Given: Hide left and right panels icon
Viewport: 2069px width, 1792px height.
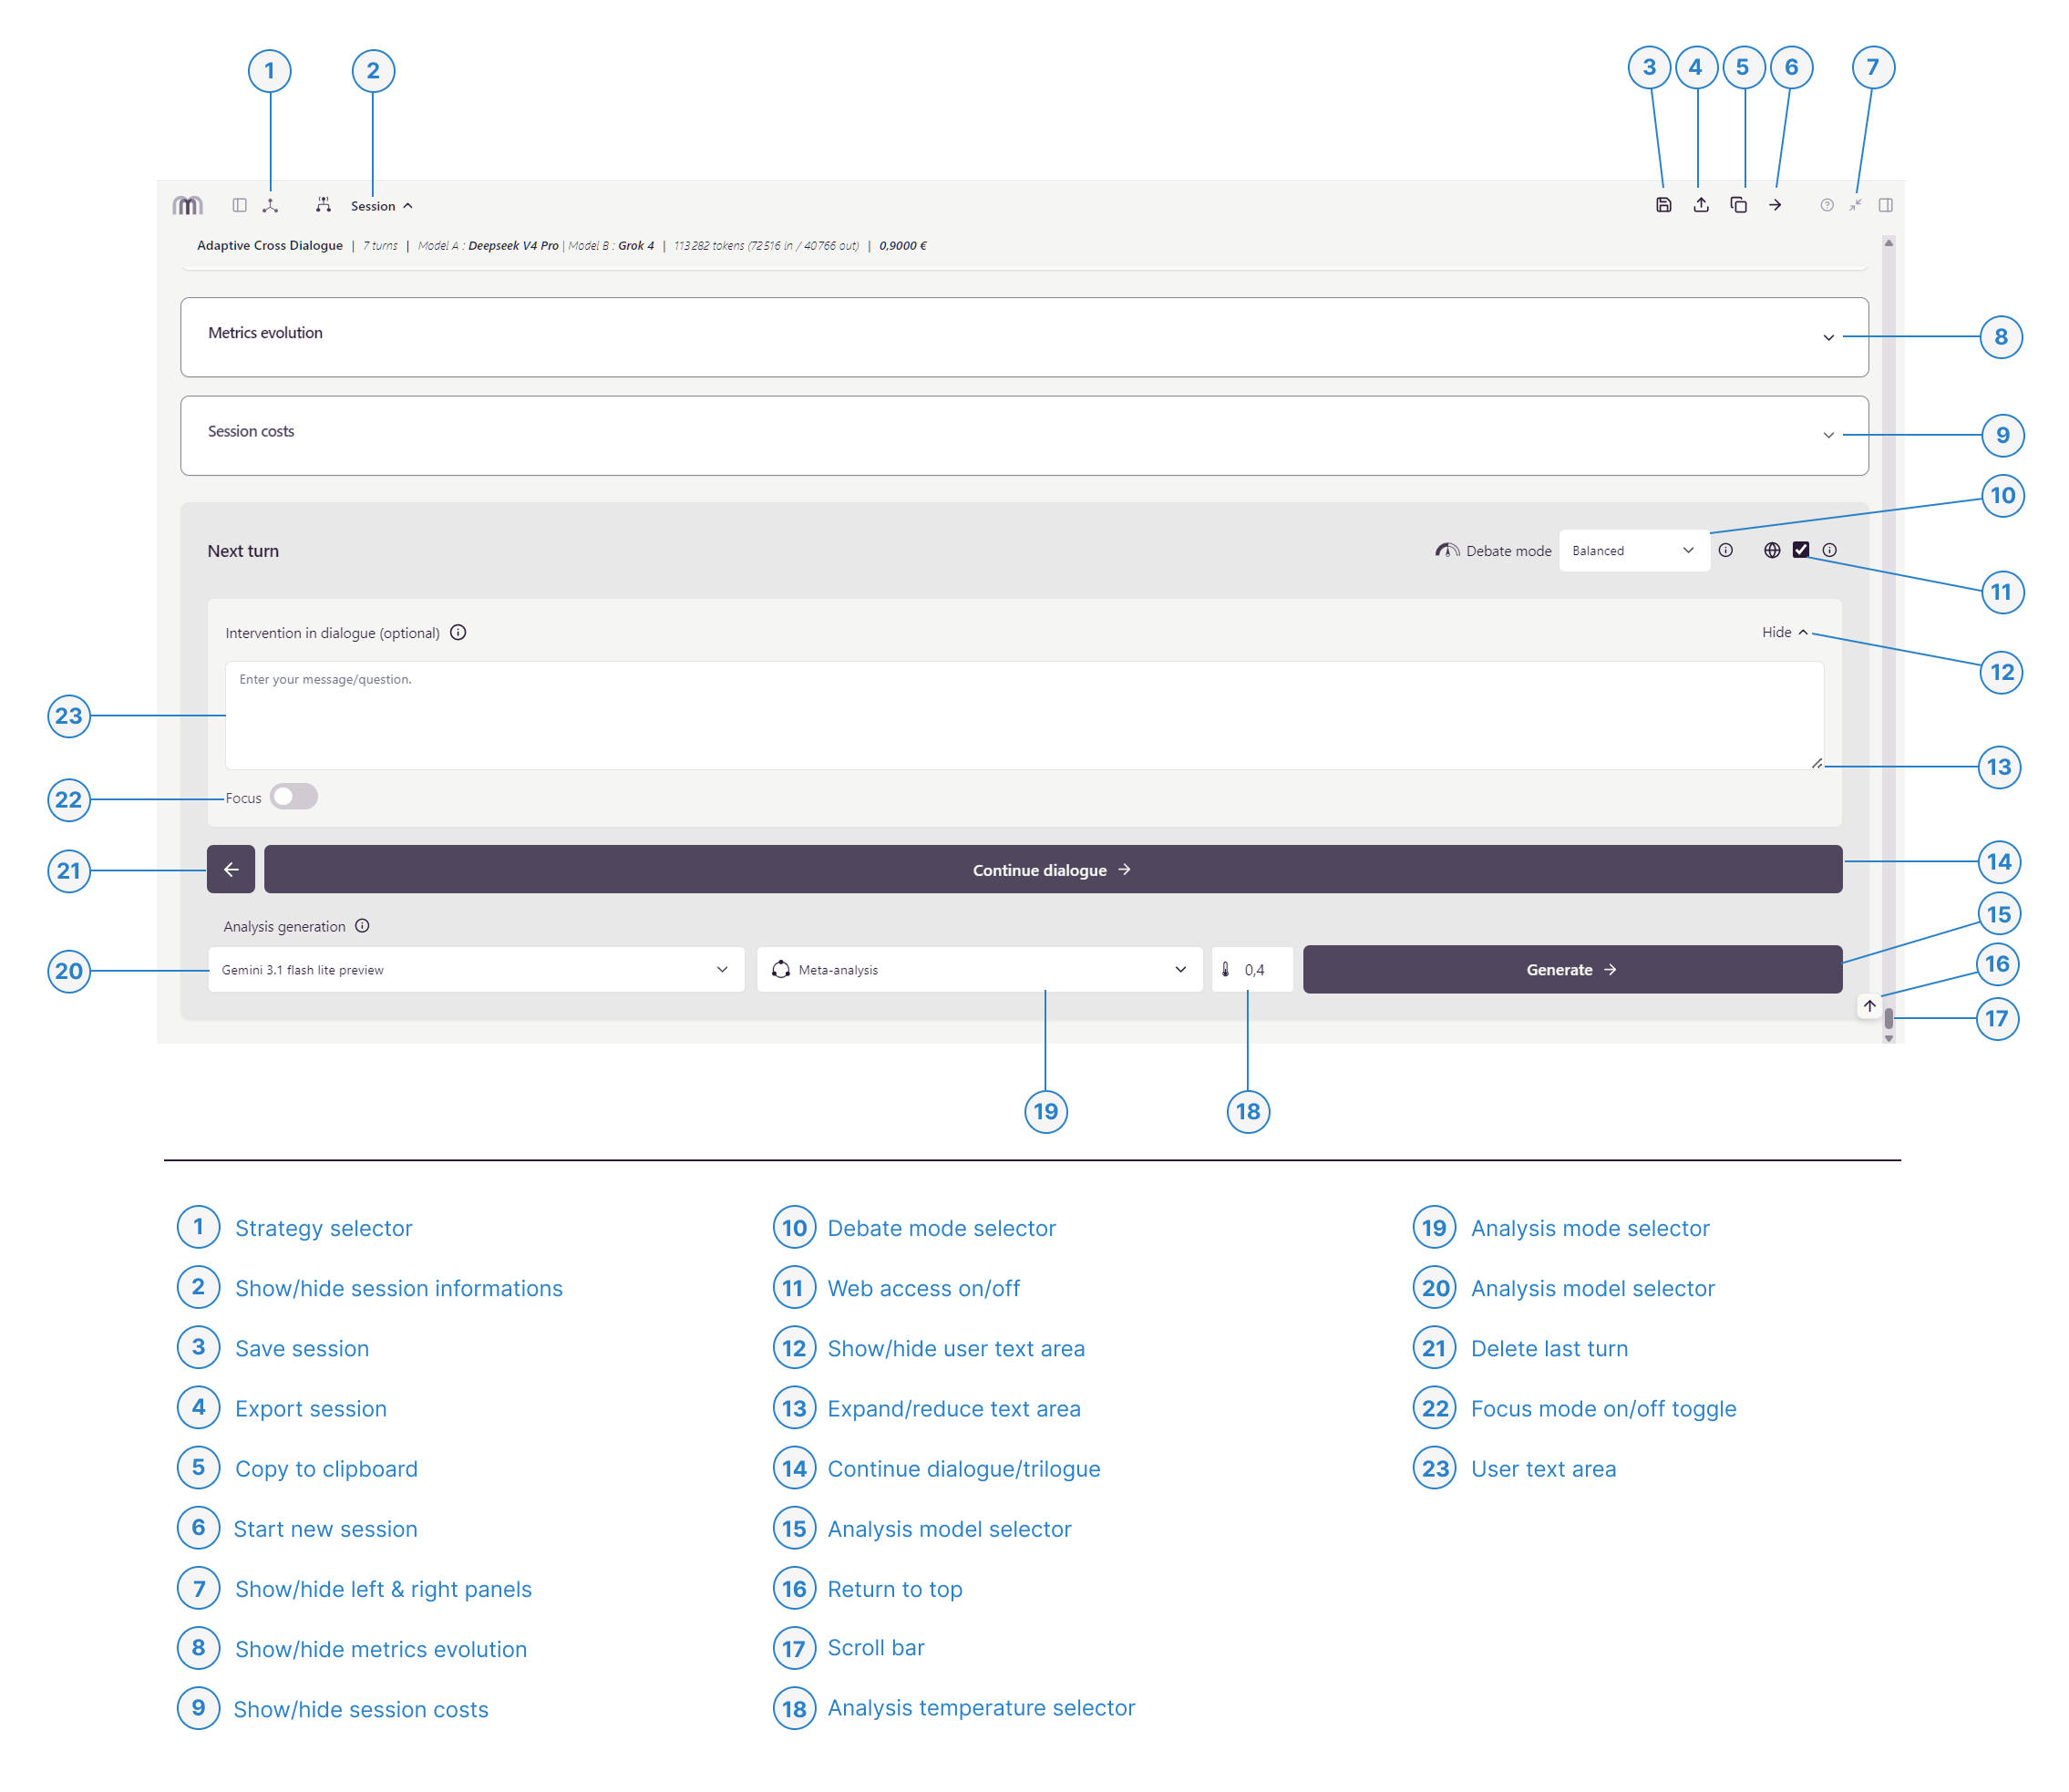Looking at the screenshot, I should click(1855, 205).
